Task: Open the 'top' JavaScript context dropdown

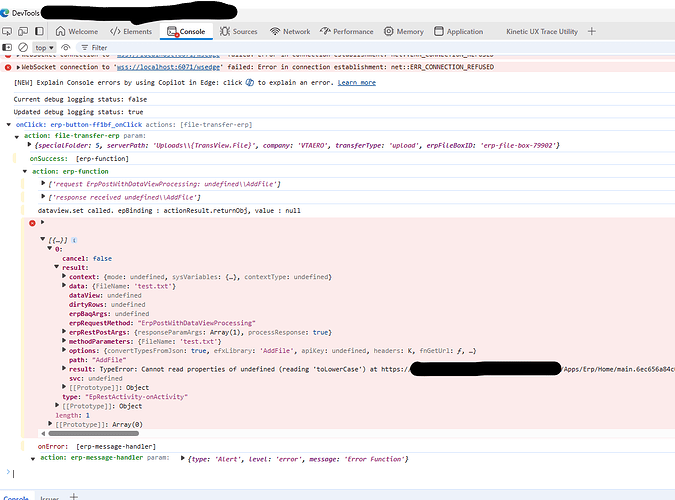Action: tap(44, 48)
